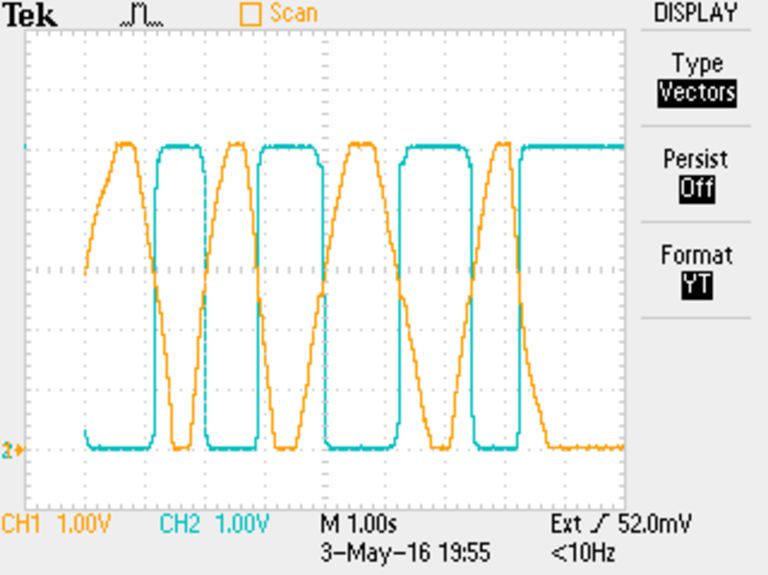Screen dimensions: 768x575
Task: Click the Tek logo
Action: 32,15
